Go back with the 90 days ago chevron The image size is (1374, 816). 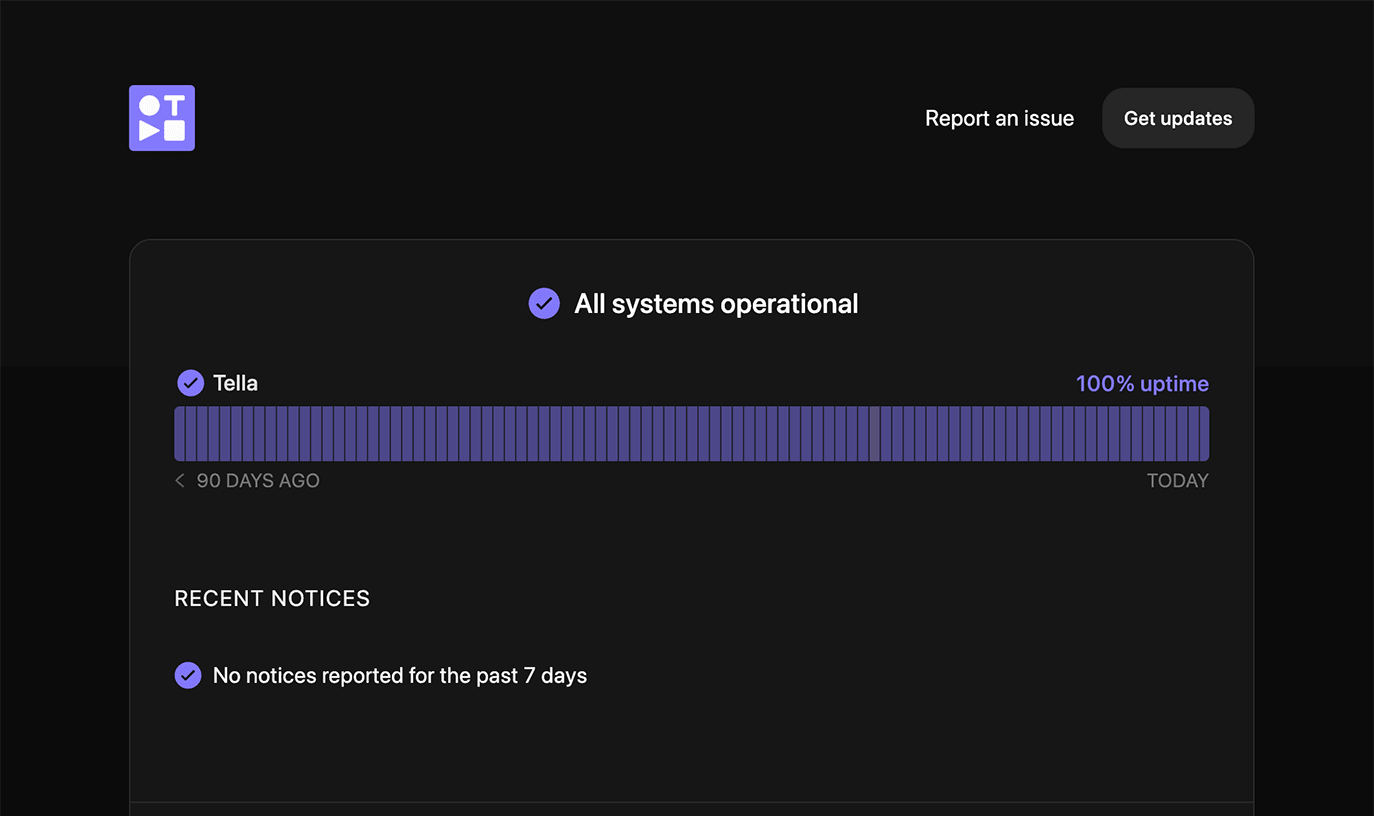pyautogui.click(x=180, y=481)
